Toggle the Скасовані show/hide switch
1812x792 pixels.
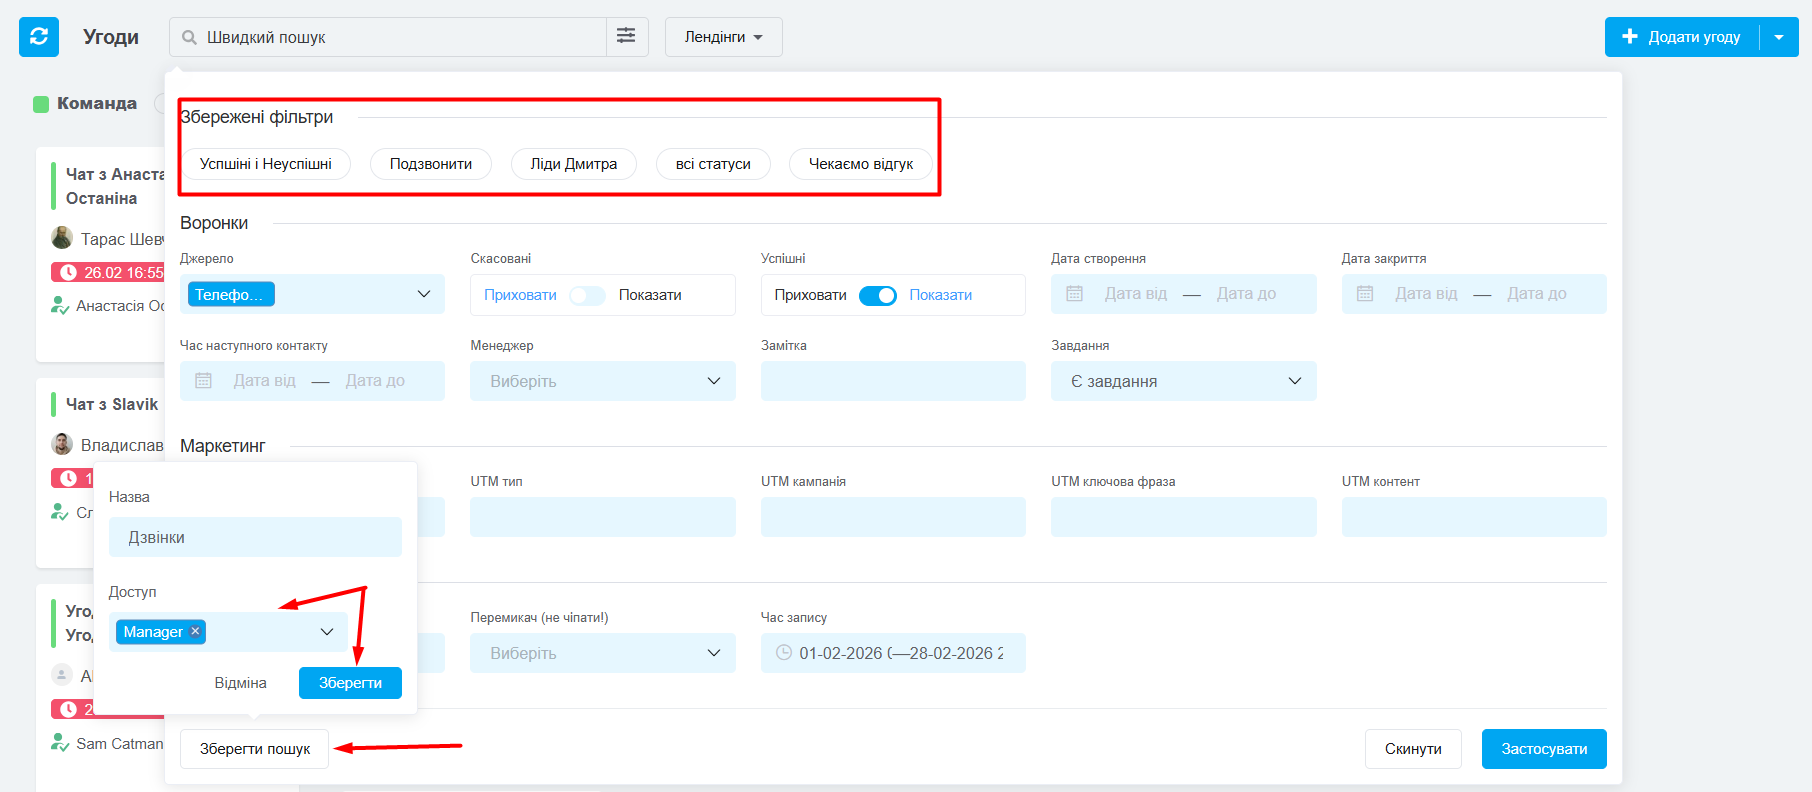(587, 295)
